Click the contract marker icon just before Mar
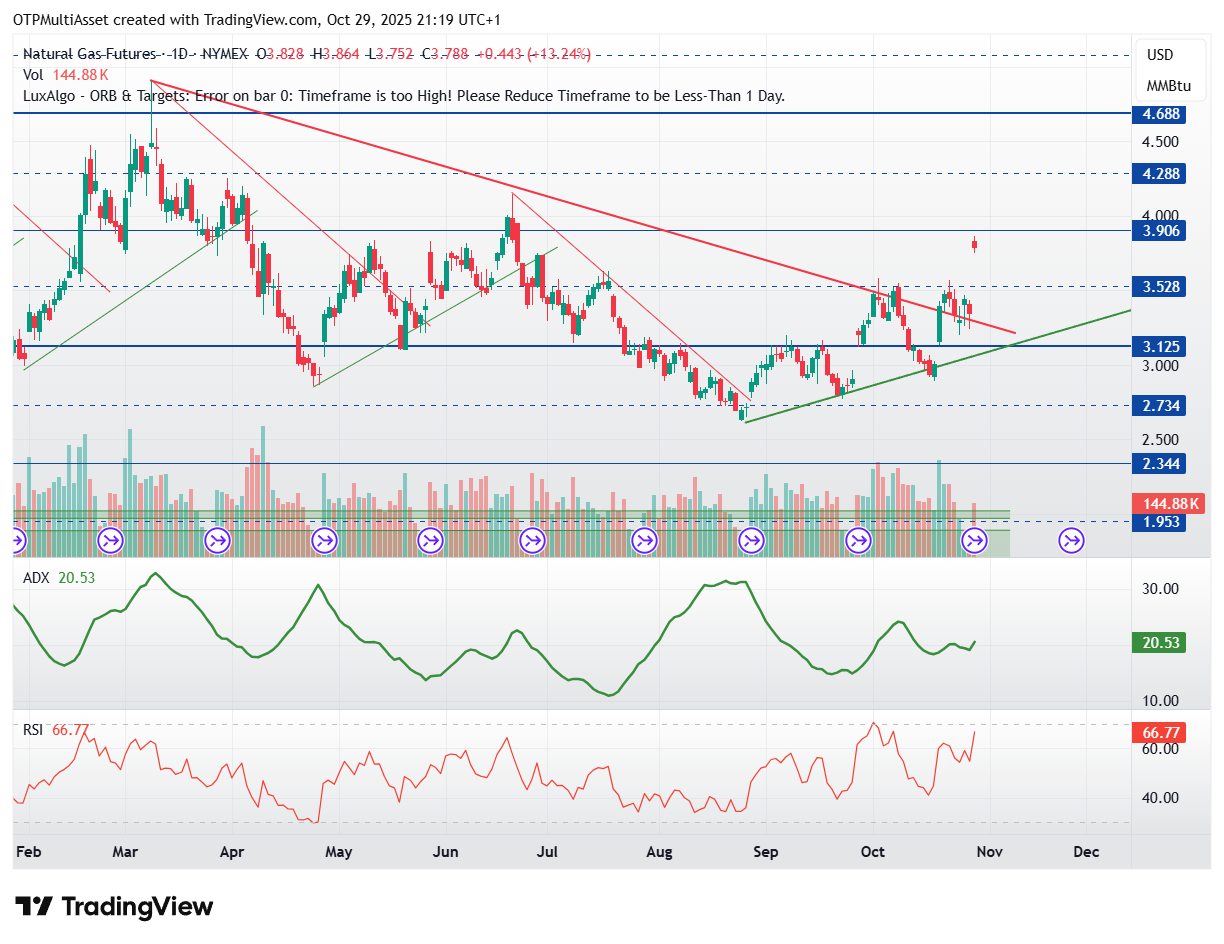 110,542
